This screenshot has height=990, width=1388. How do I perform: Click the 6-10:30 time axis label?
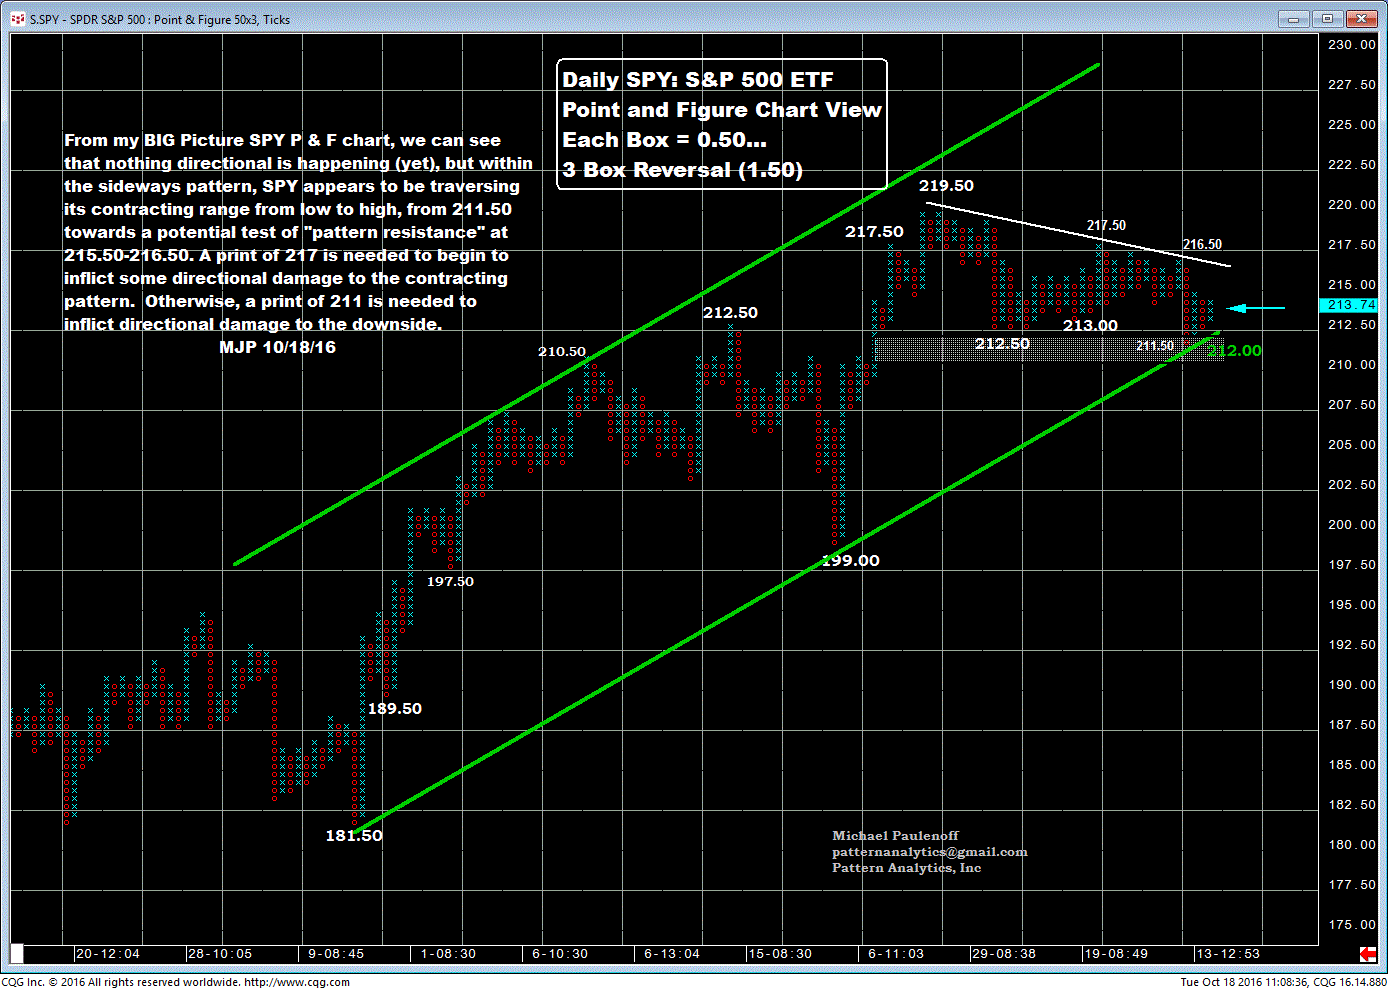[560, 954]
